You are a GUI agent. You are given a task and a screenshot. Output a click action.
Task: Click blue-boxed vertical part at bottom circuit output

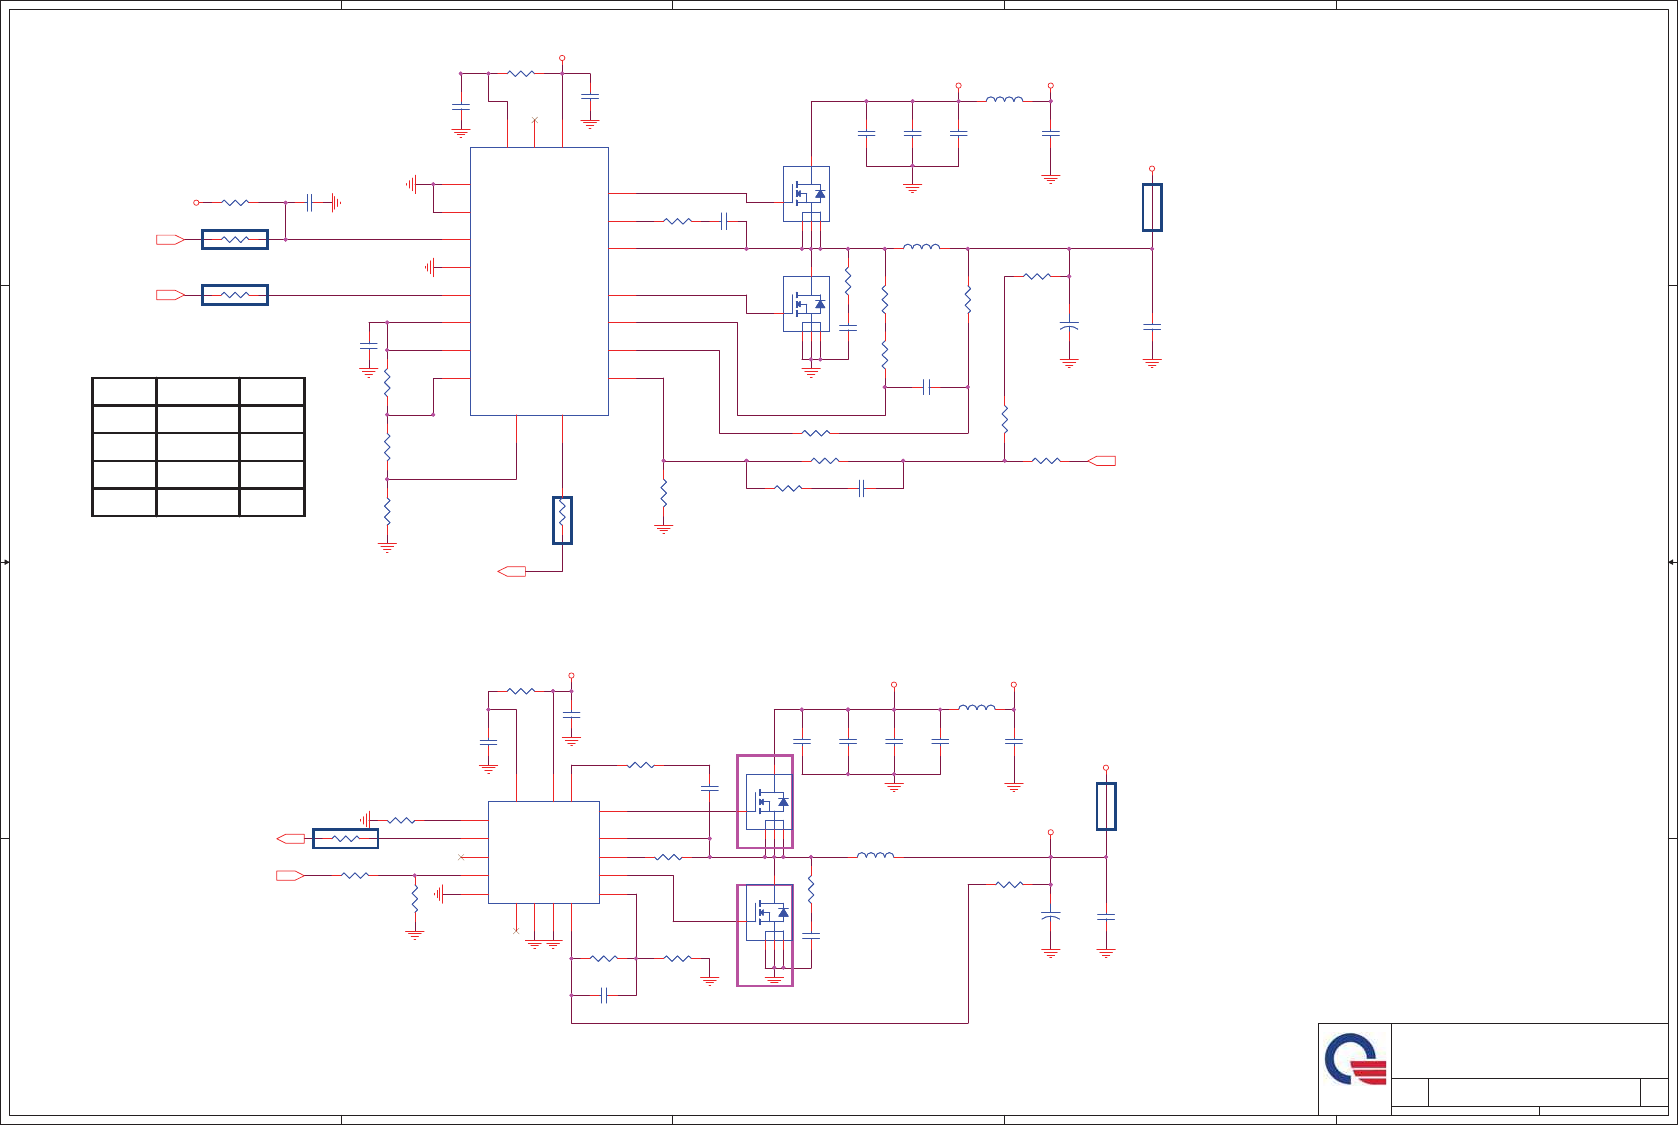[1106, 806]
